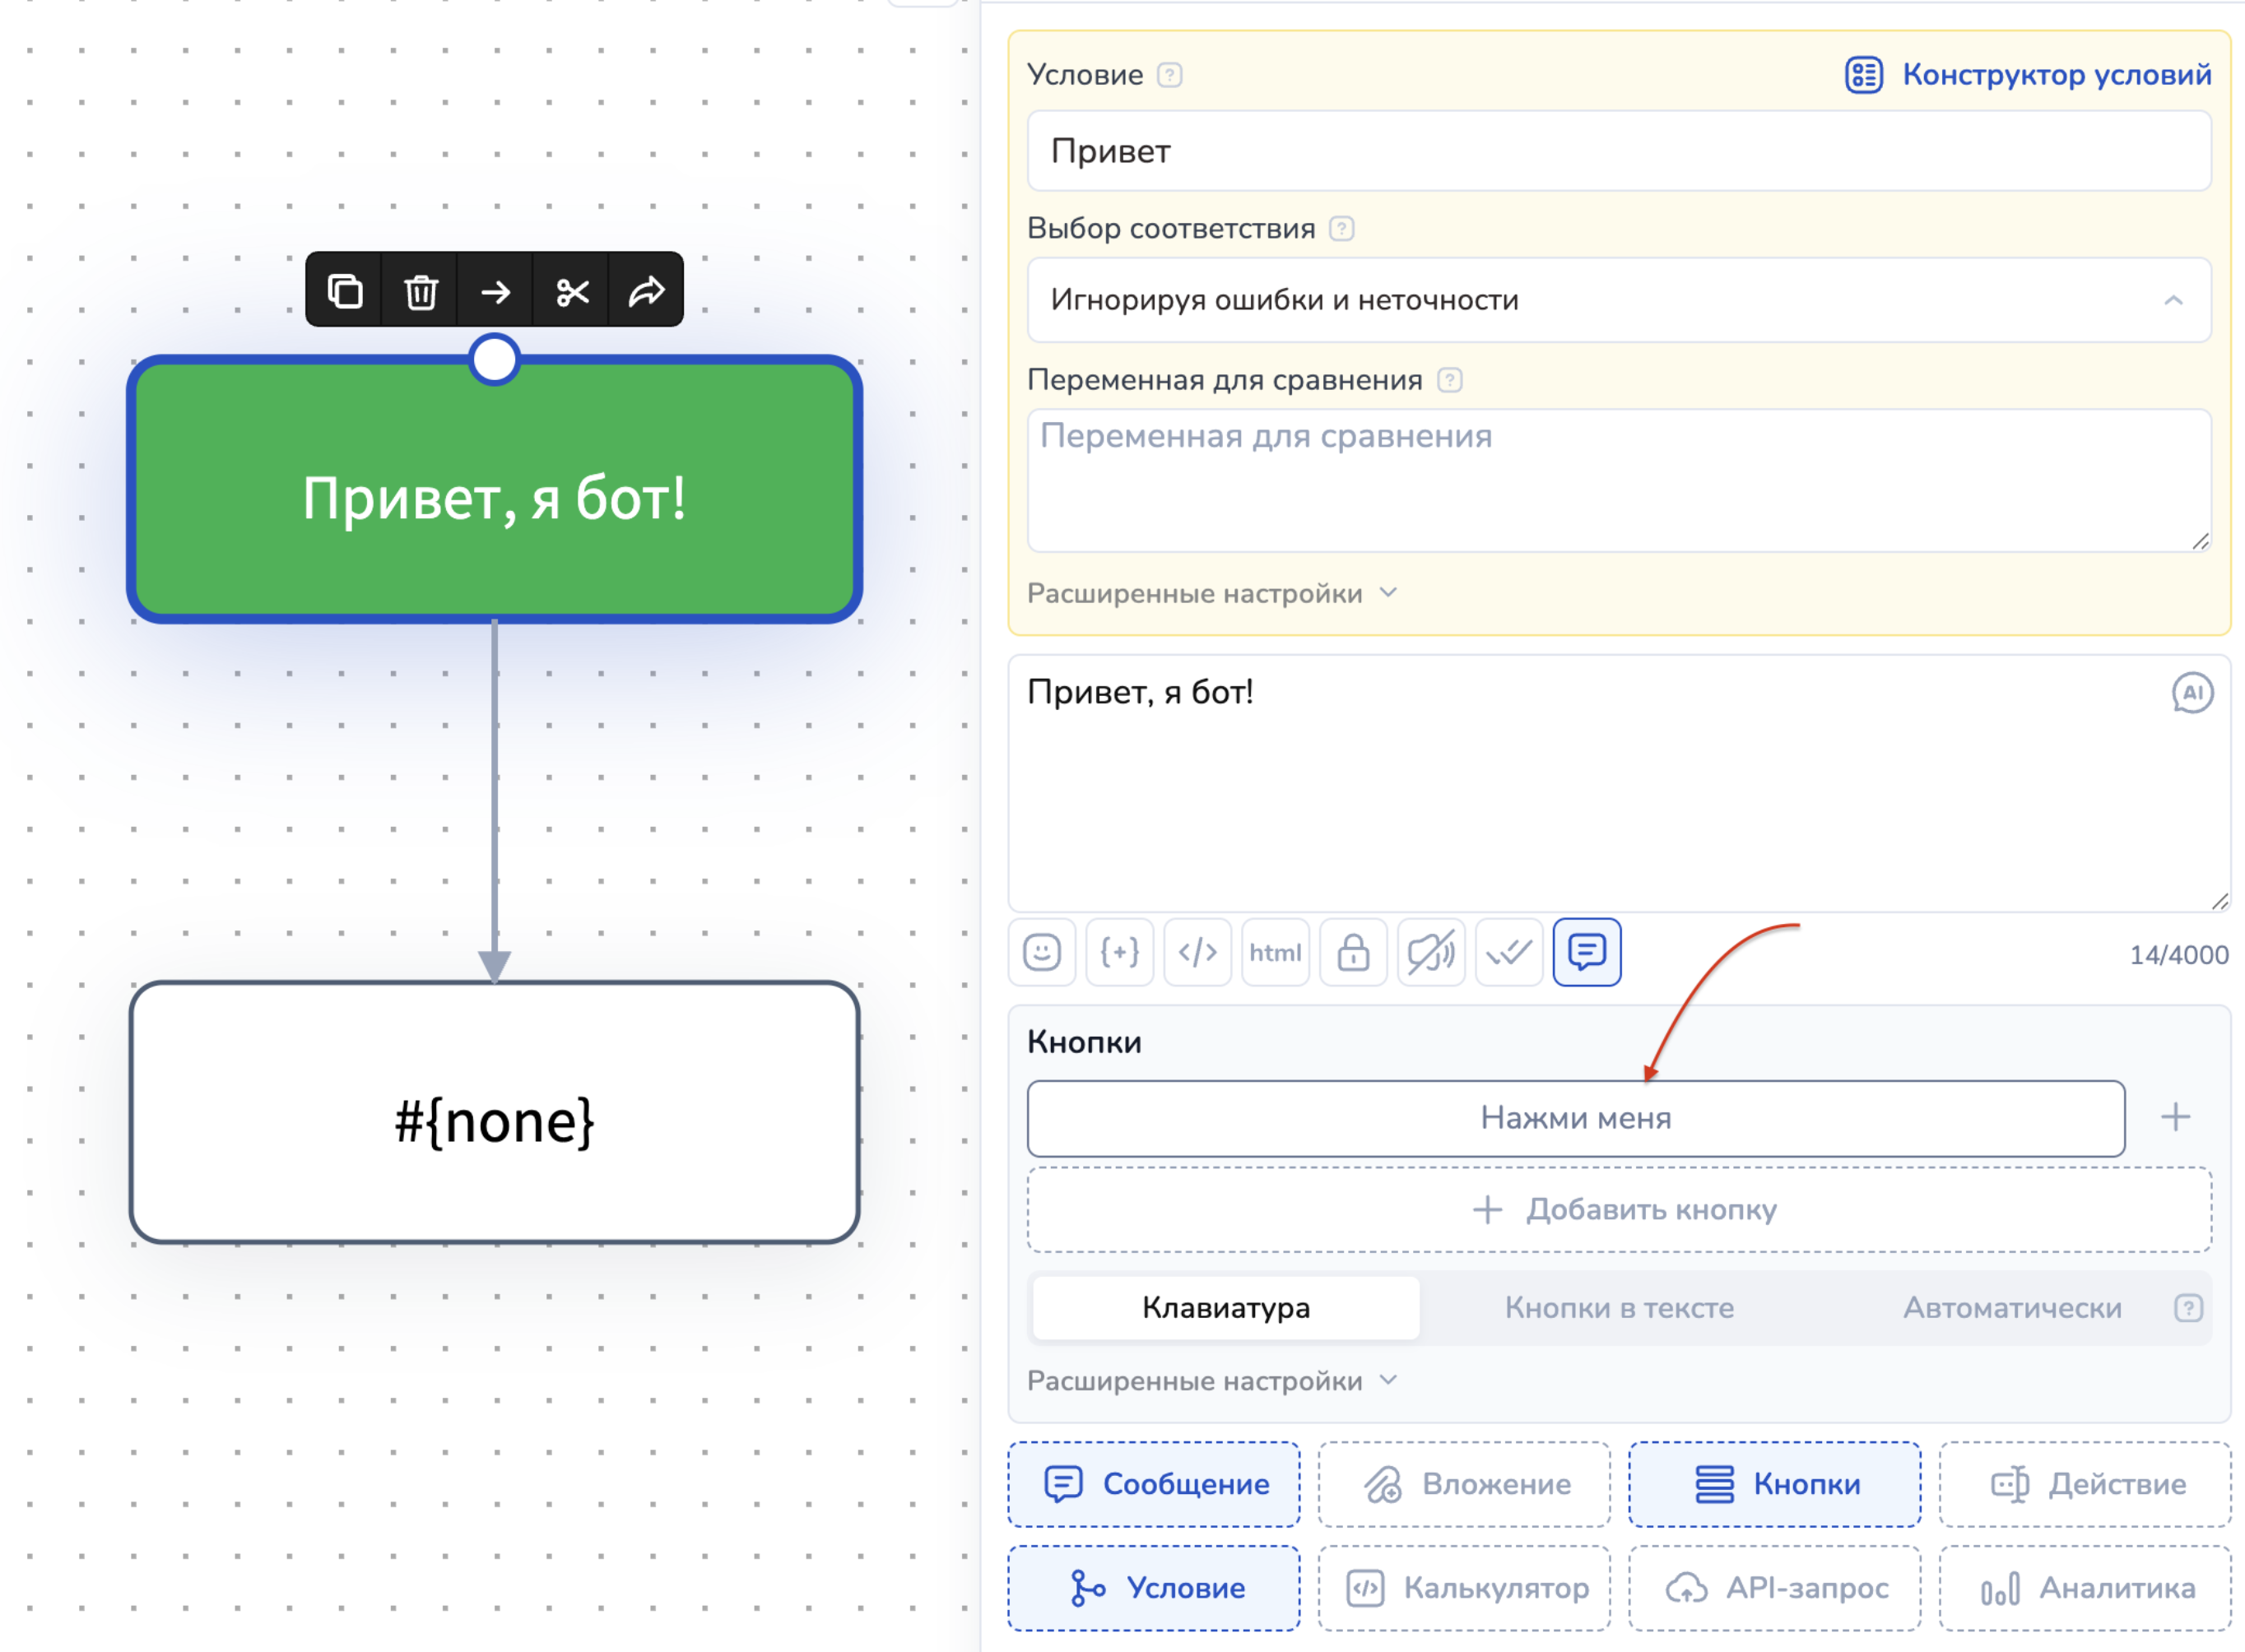The width and height of the screenshot is (2245, 1652).
Task: Select the Автоматически tab
Action: click(2011, 1308)
